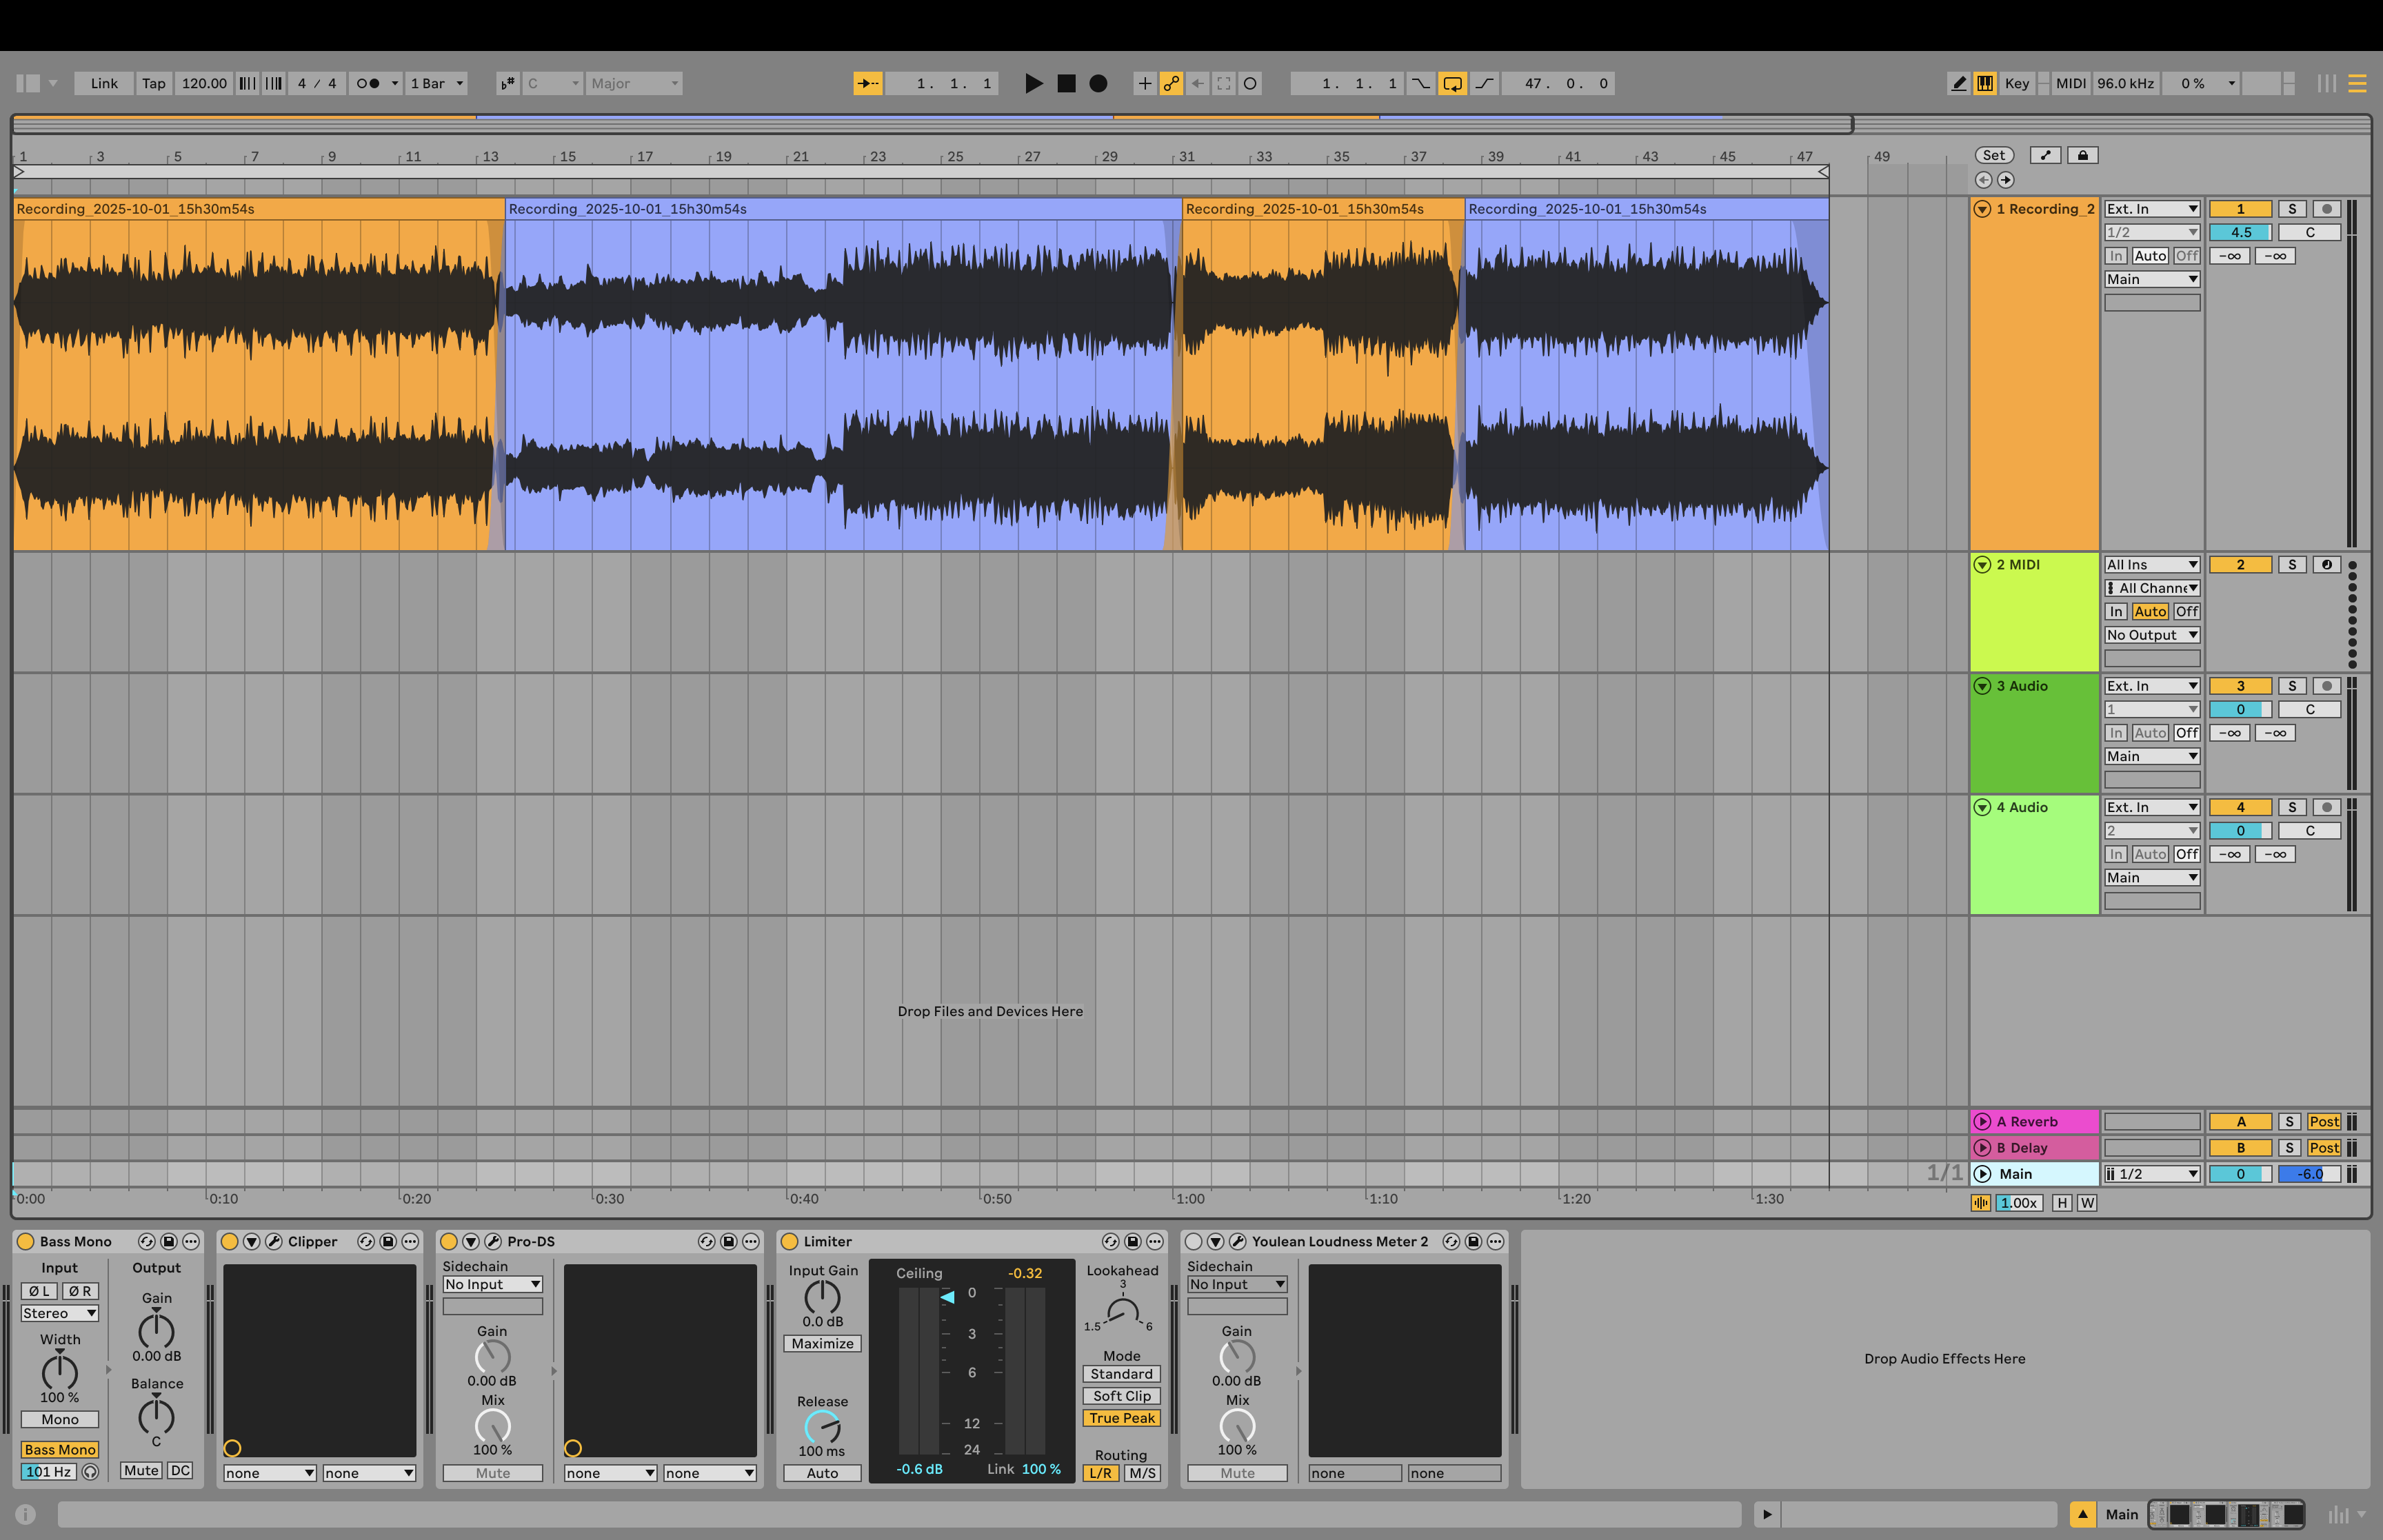Click the Main track volume -6.0 slider
This screenshot has height=1540, width=2383.
pyautogui.click(x=2309, y=1174)
